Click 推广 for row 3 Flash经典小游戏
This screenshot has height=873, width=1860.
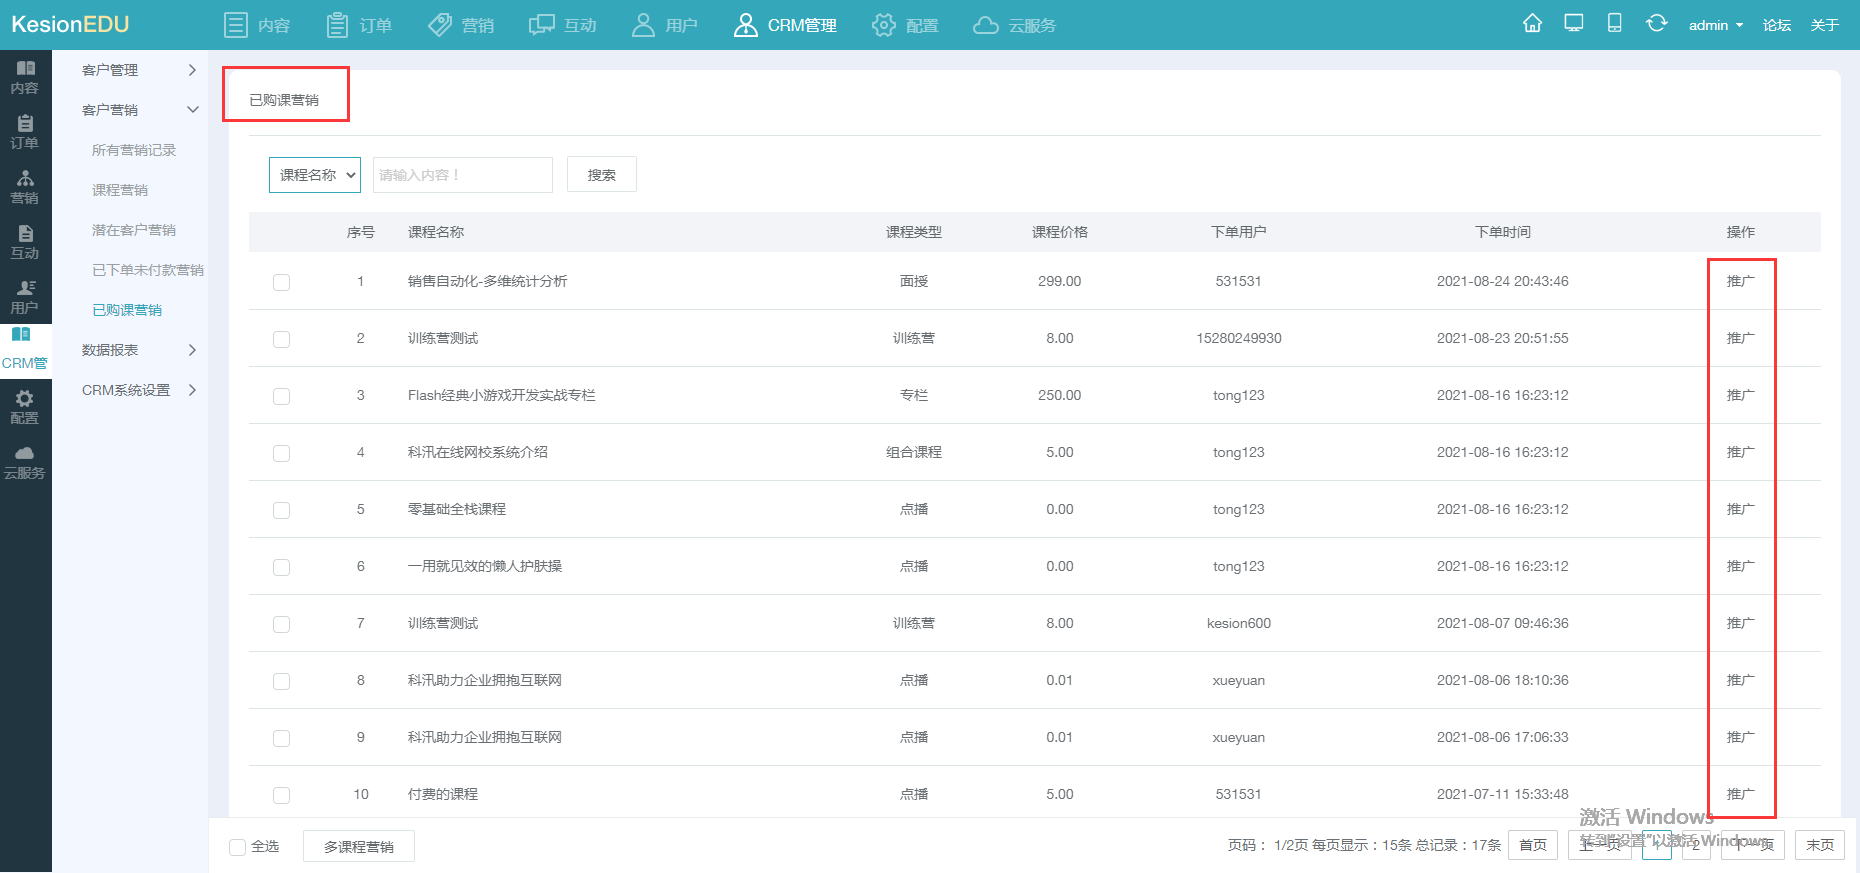pos(1741,395)
